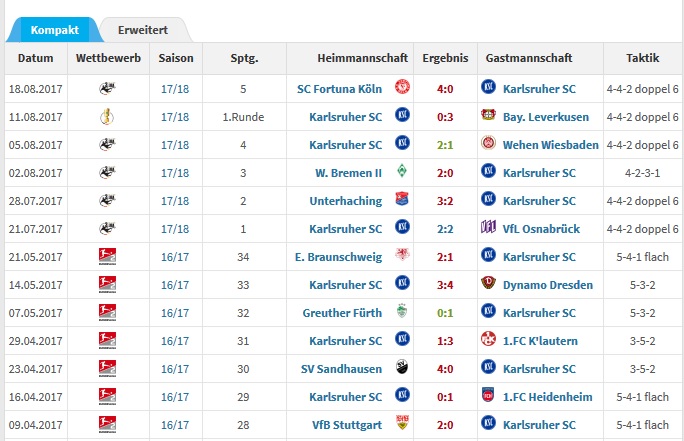This screenshot has width=684, height=441.
Task: Open the 1.FC Heidenheim team link
Action: point(547,397)
